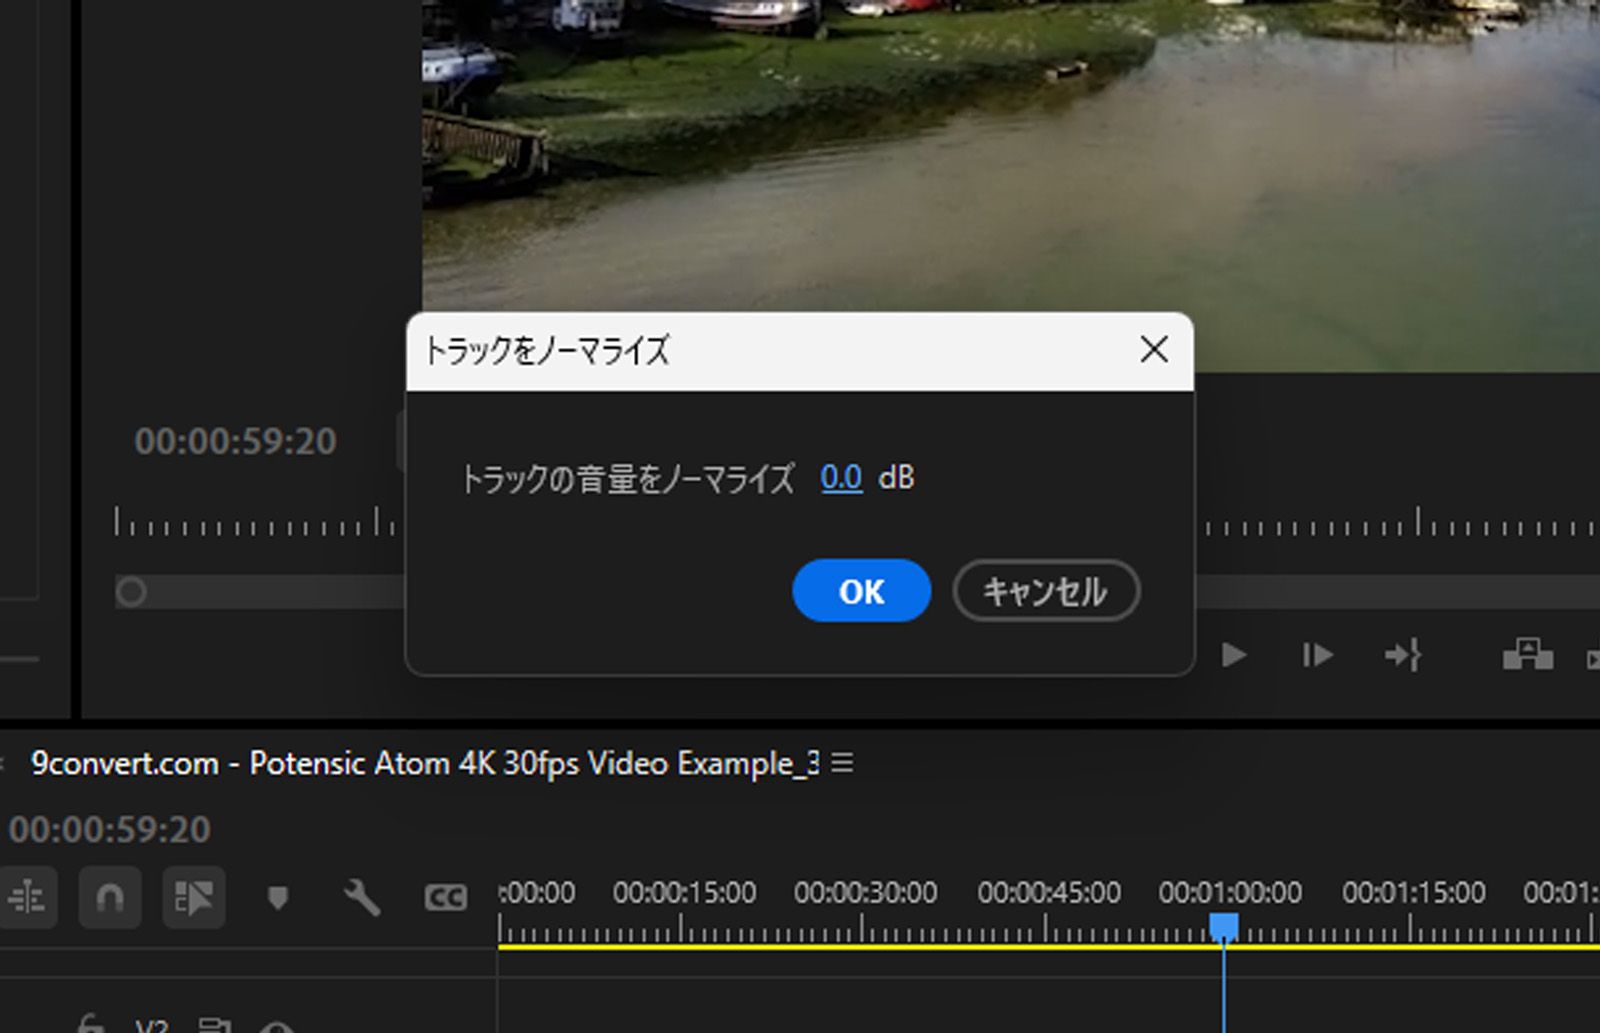Confirm normalization by clicking OK
Screen dimensions: 1600x1033
tap(861, 591)
